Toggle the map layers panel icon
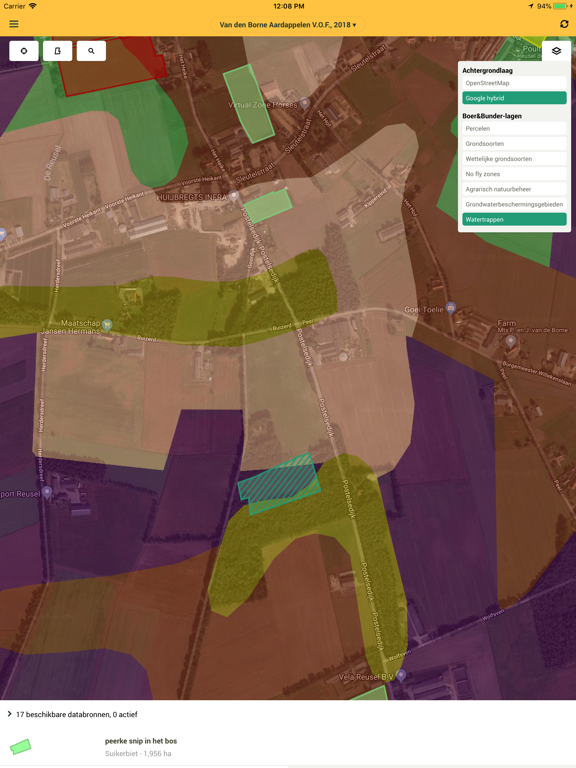The image size is (576, 768). (556, 51)
